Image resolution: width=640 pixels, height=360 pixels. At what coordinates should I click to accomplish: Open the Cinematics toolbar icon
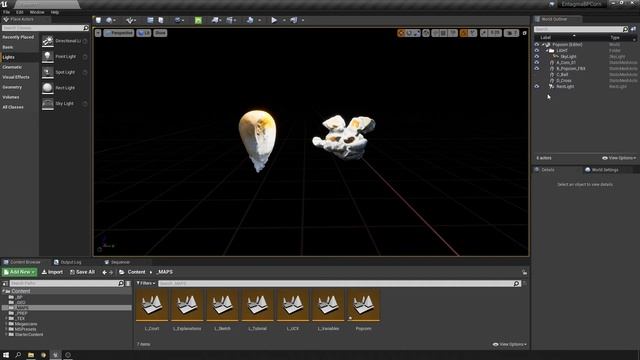(230, 20)
